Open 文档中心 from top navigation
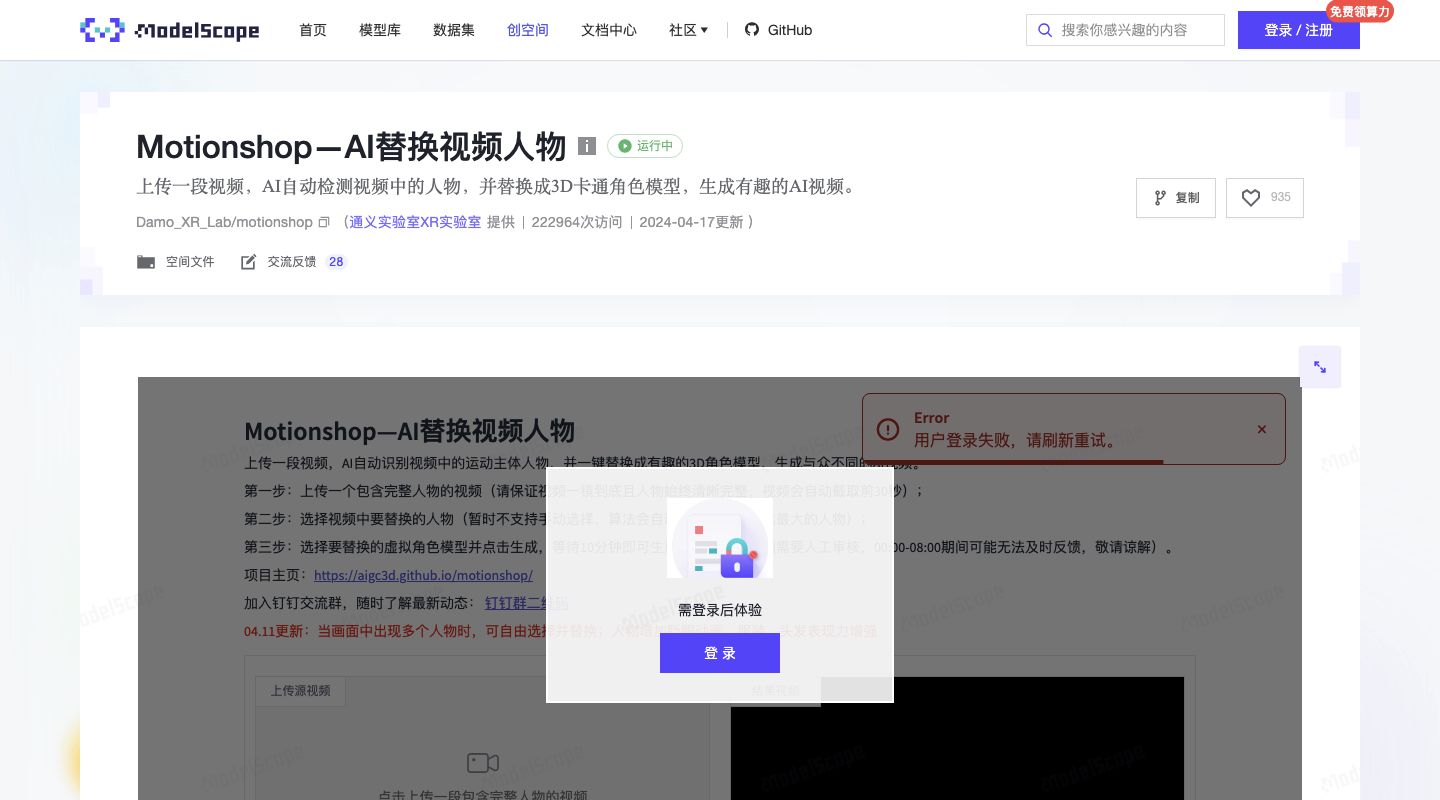This screenshot has height=800, width=1440. (x=609, y=30)
